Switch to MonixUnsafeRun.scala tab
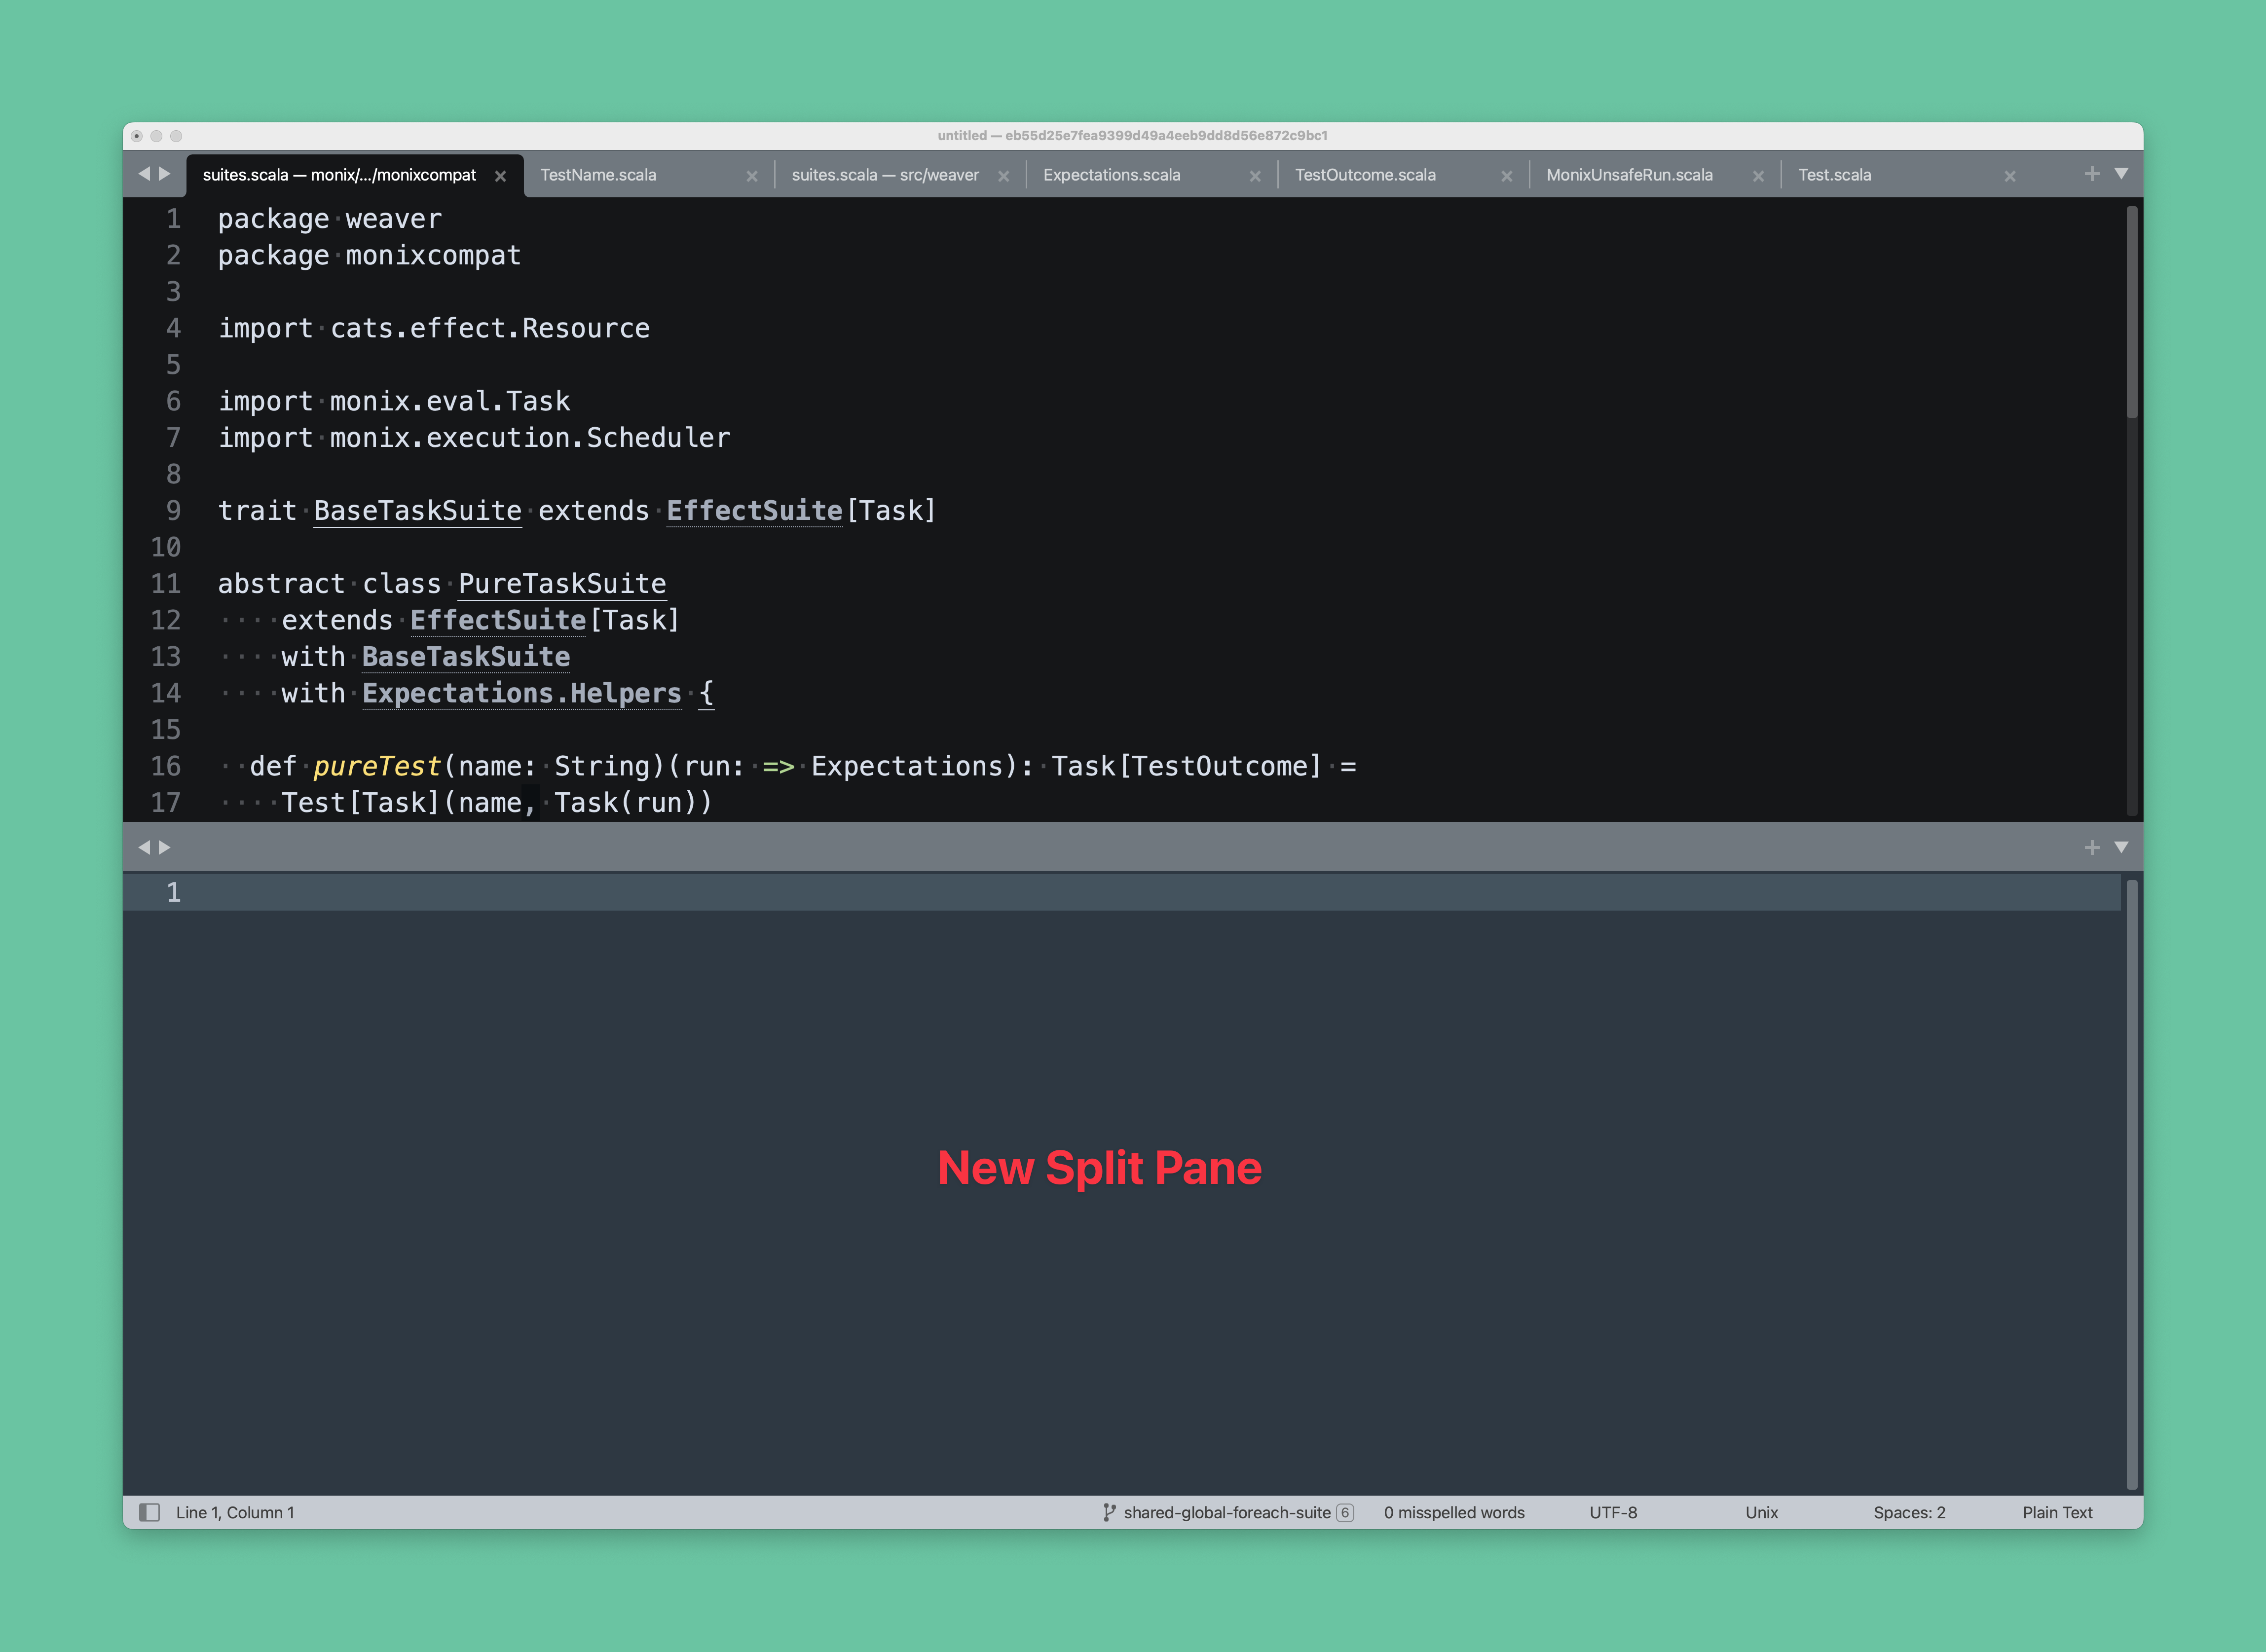 pyautogui.click(x=1629, y=175)
